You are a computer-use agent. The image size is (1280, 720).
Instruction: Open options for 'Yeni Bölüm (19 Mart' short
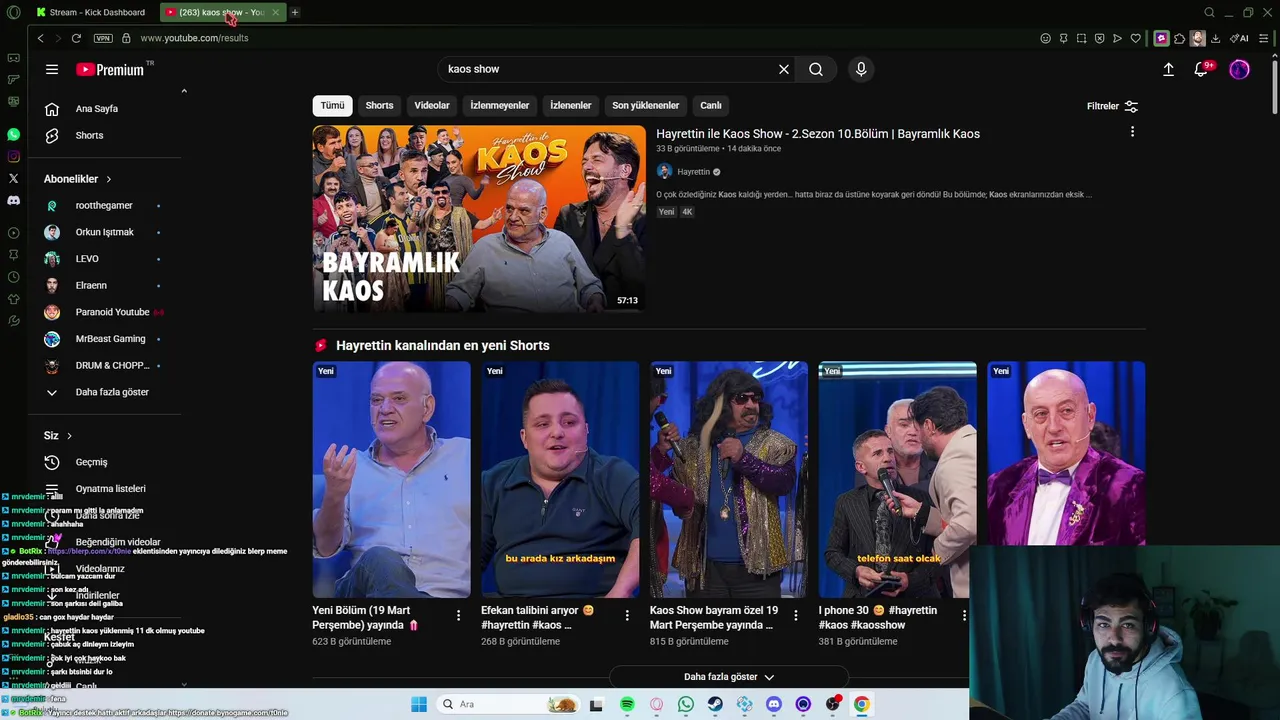pyautogui.click(x=458, y=615)
